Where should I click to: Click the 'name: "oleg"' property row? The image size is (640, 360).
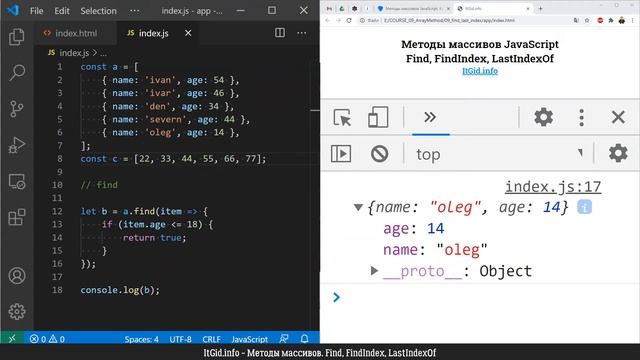435,249
